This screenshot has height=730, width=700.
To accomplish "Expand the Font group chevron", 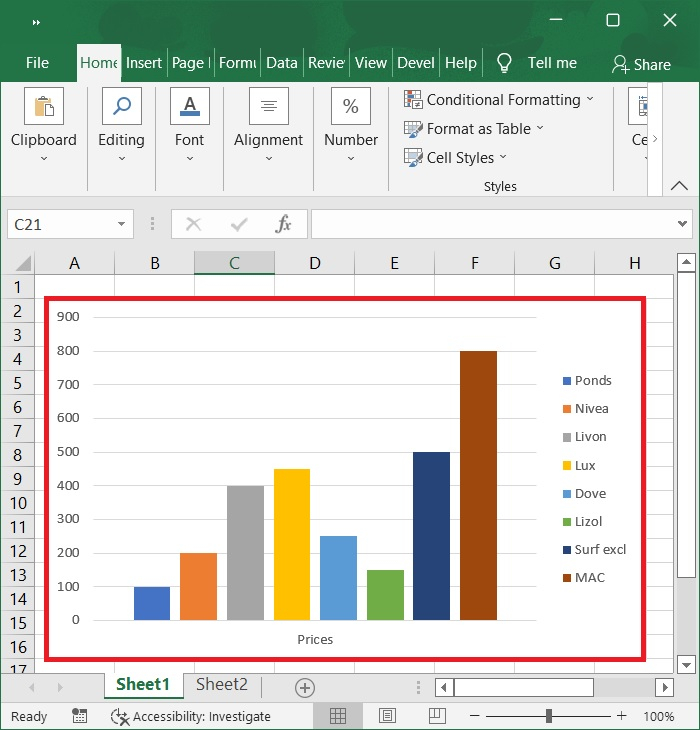I will tap(190, 159).
